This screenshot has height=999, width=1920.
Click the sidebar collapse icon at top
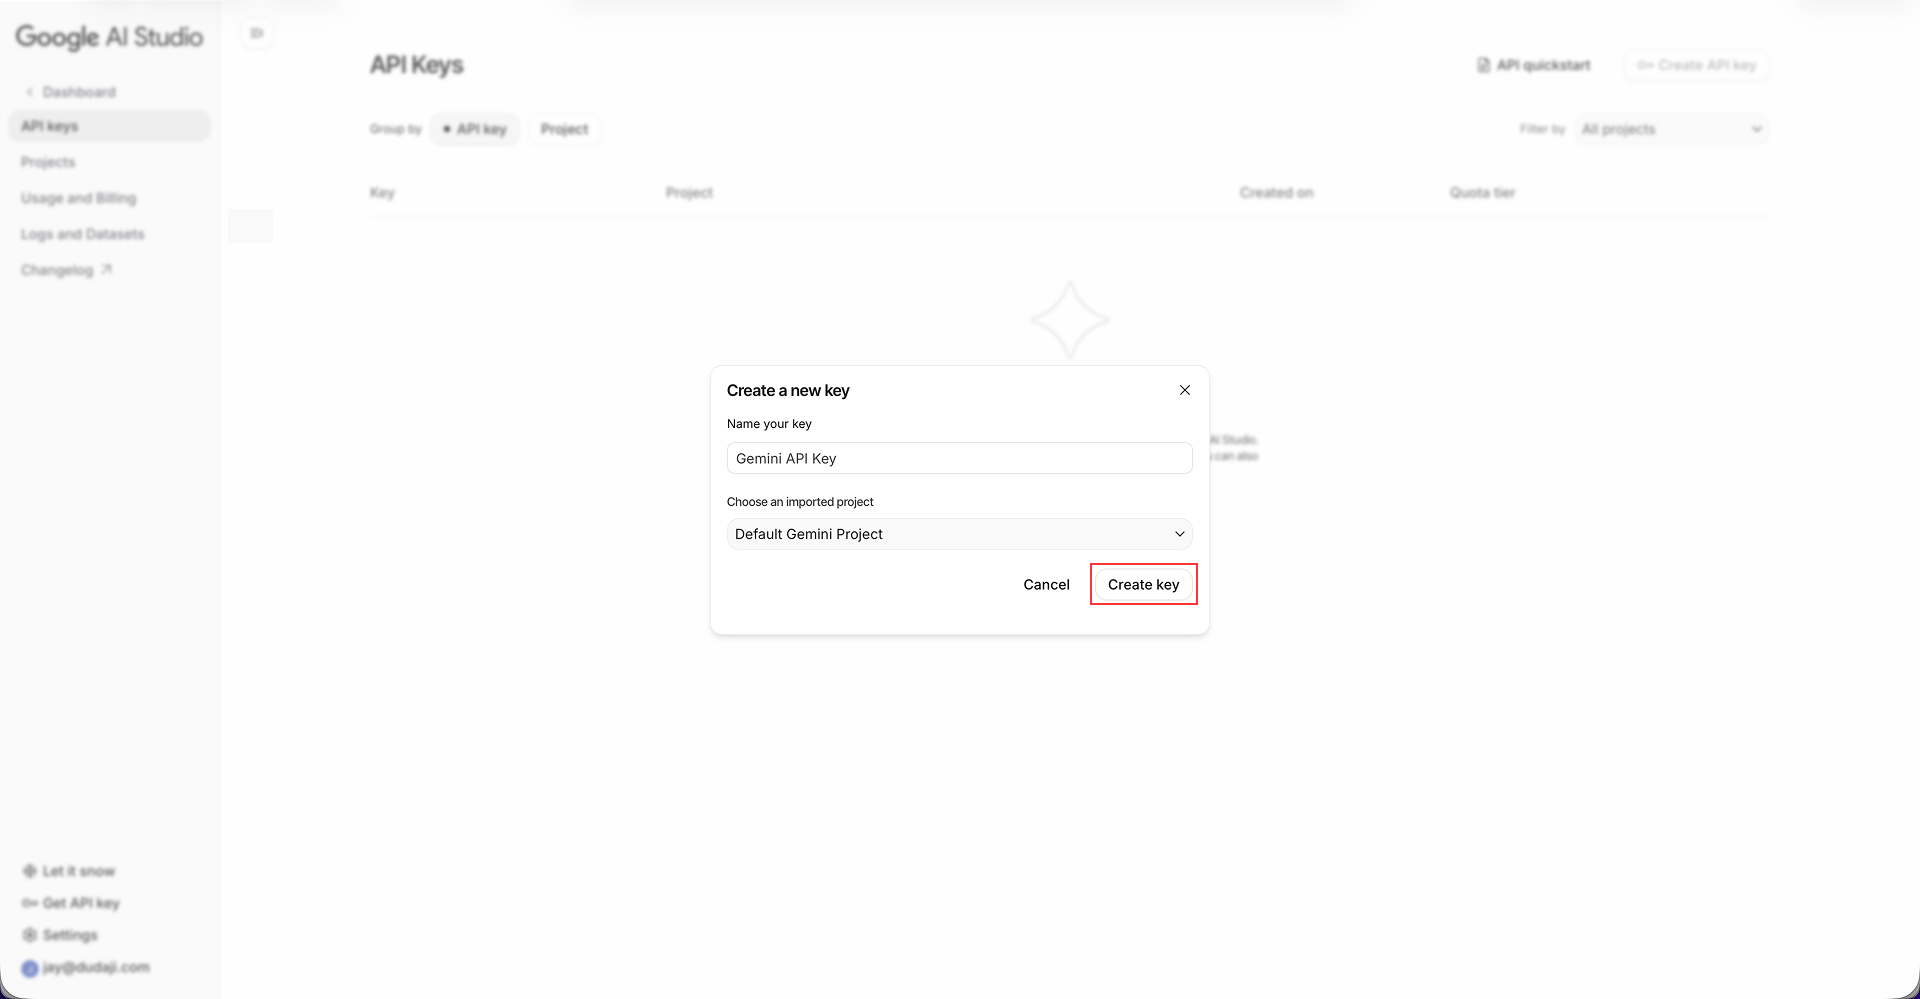[256, 32]
